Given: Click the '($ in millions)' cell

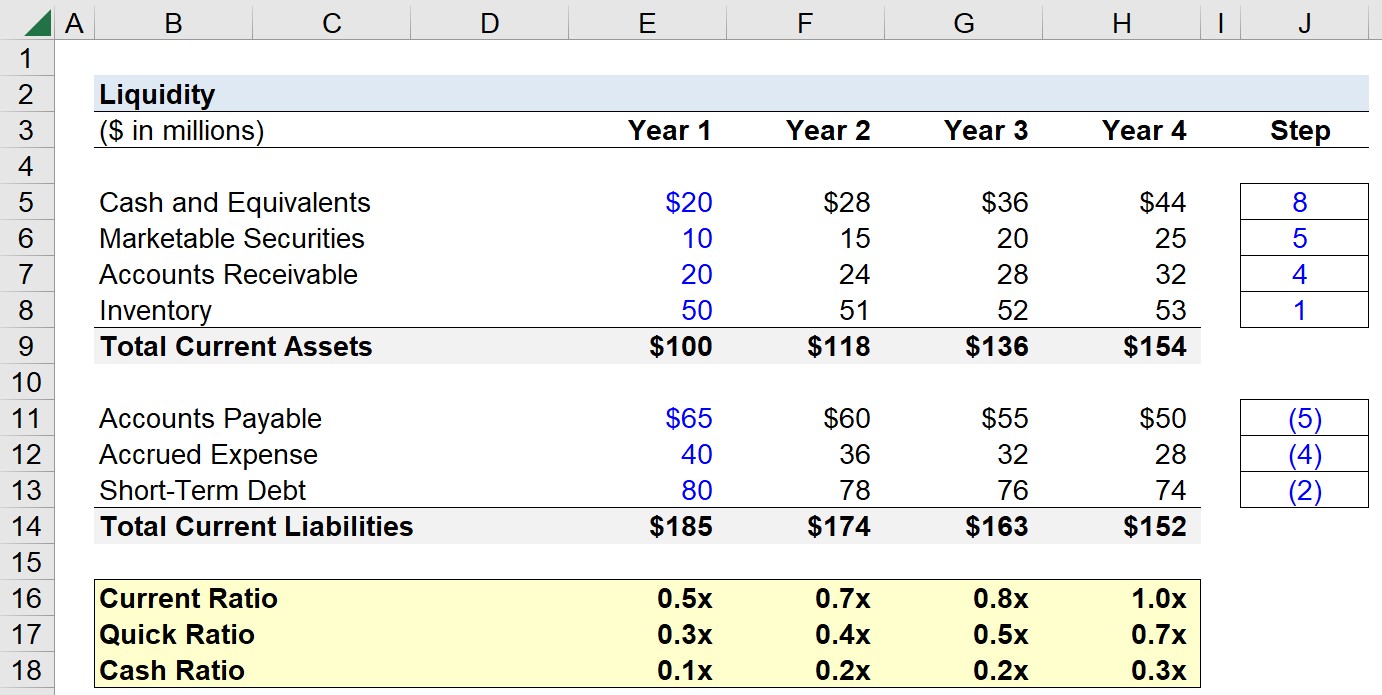Looking at the screenshot, I should coord(181,131).
